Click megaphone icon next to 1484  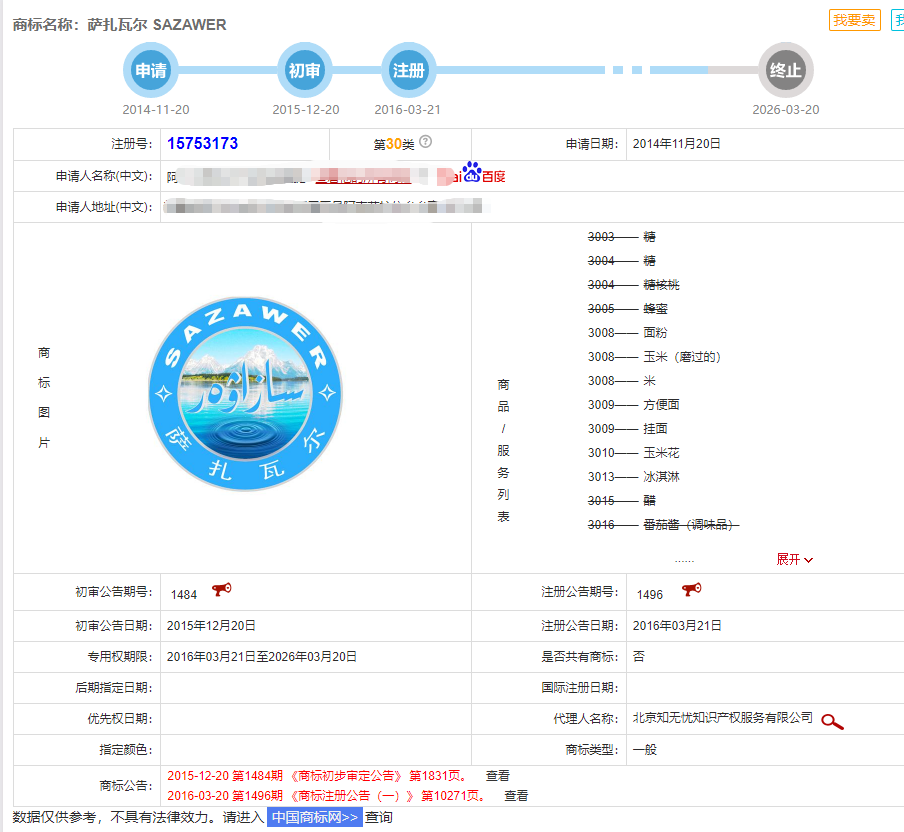(221, 591)
